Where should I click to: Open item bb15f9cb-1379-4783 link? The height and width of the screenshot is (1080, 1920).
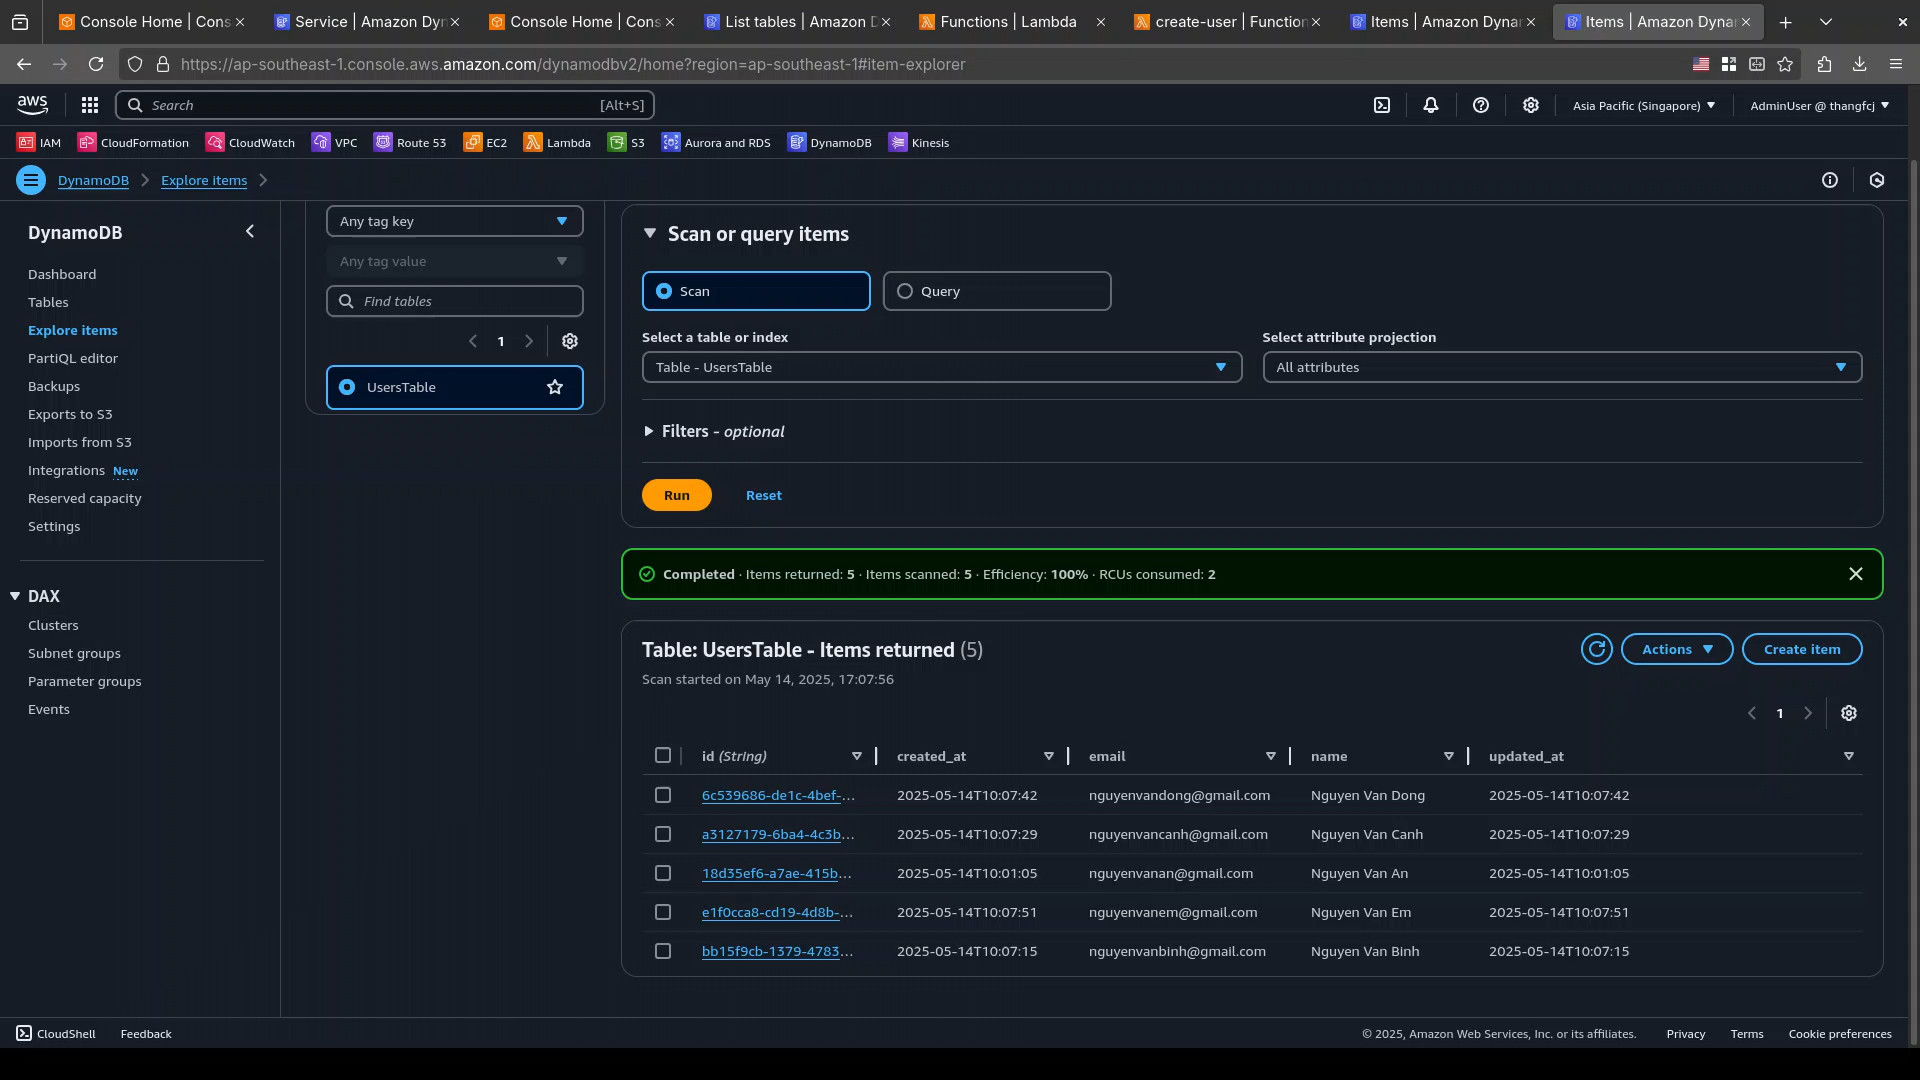pos(777,951)
